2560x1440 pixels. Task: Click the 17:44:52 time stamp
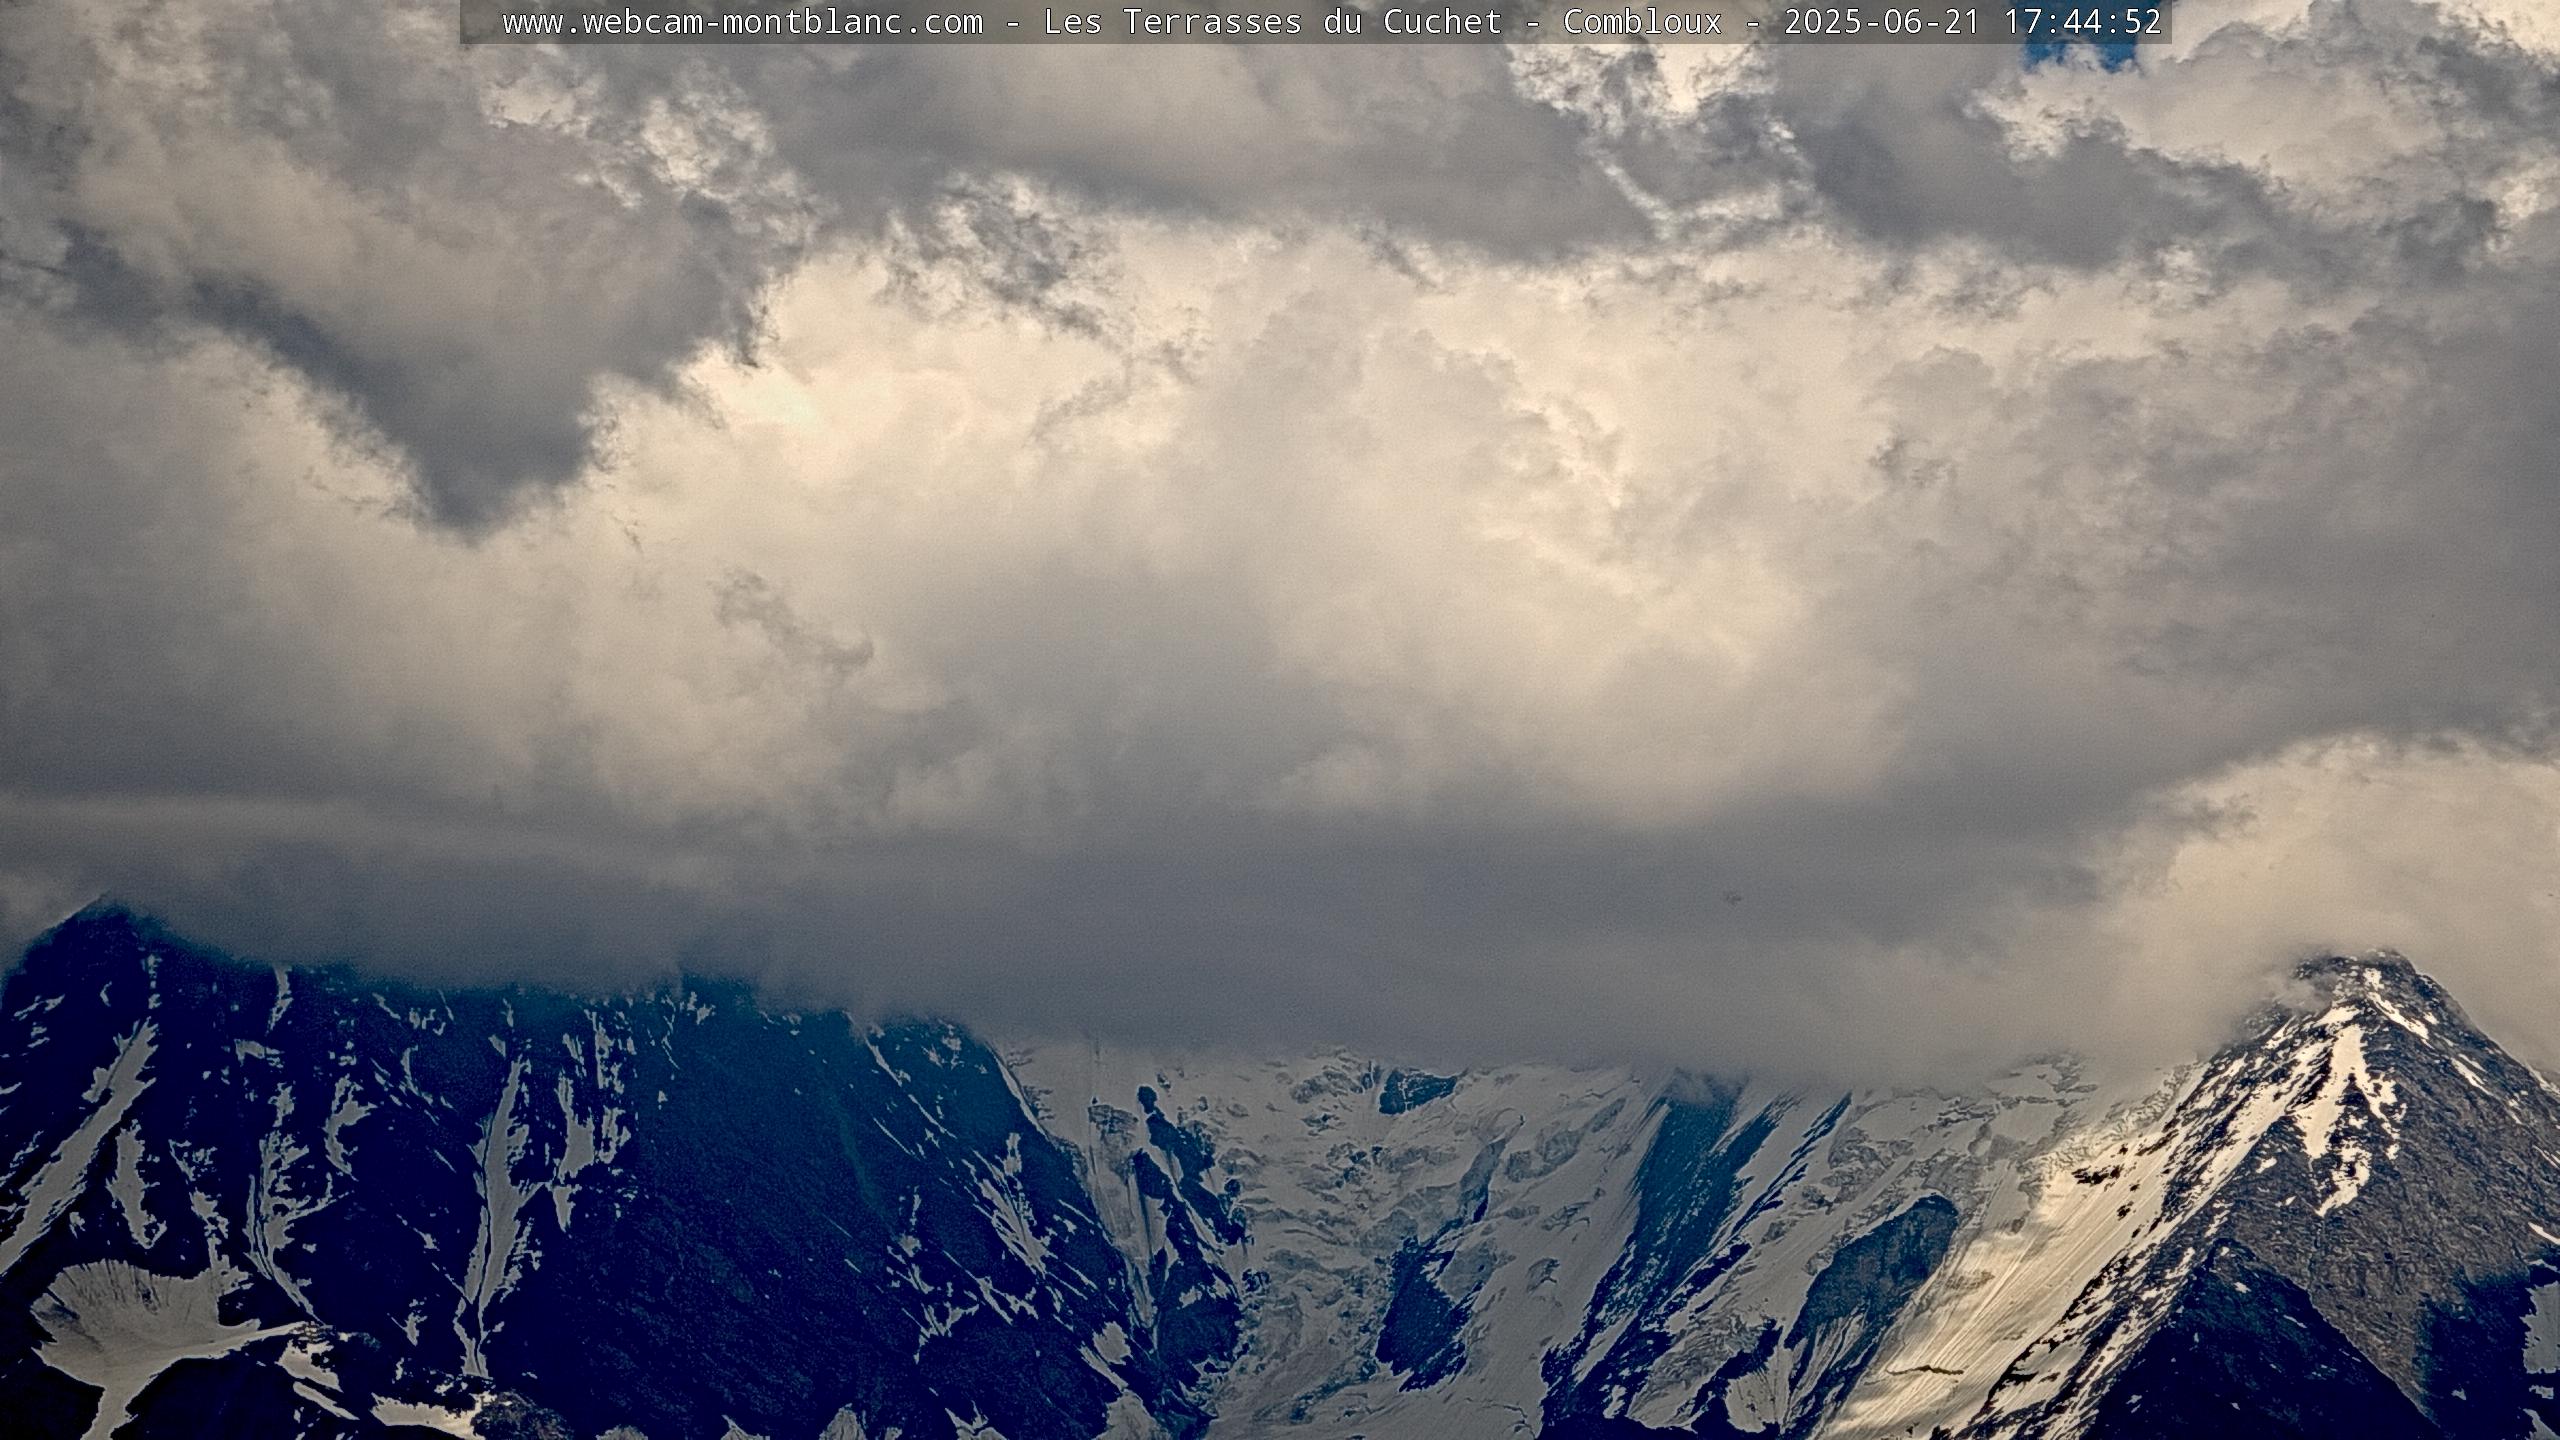click(2082, 22)
